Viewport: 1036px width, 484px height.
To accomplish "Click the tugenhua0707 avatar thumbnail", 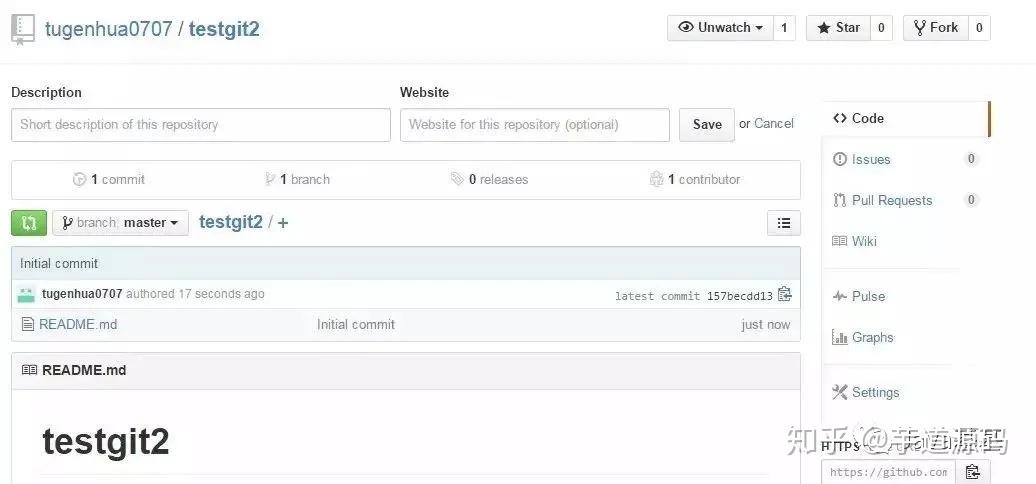I will (26, 294).
